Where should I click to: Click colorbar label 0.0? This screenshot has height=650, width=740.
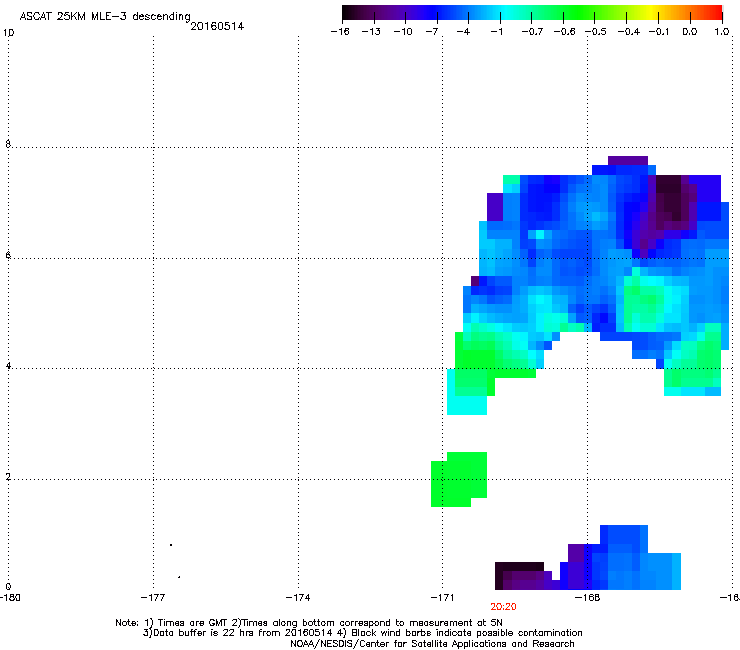[690, 32]
